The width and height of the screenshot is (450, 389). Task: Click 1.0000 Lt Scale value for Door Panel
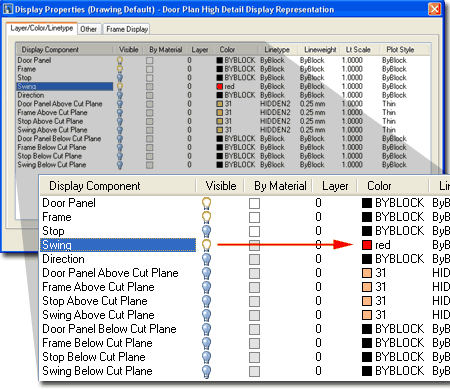click(352, 61)
